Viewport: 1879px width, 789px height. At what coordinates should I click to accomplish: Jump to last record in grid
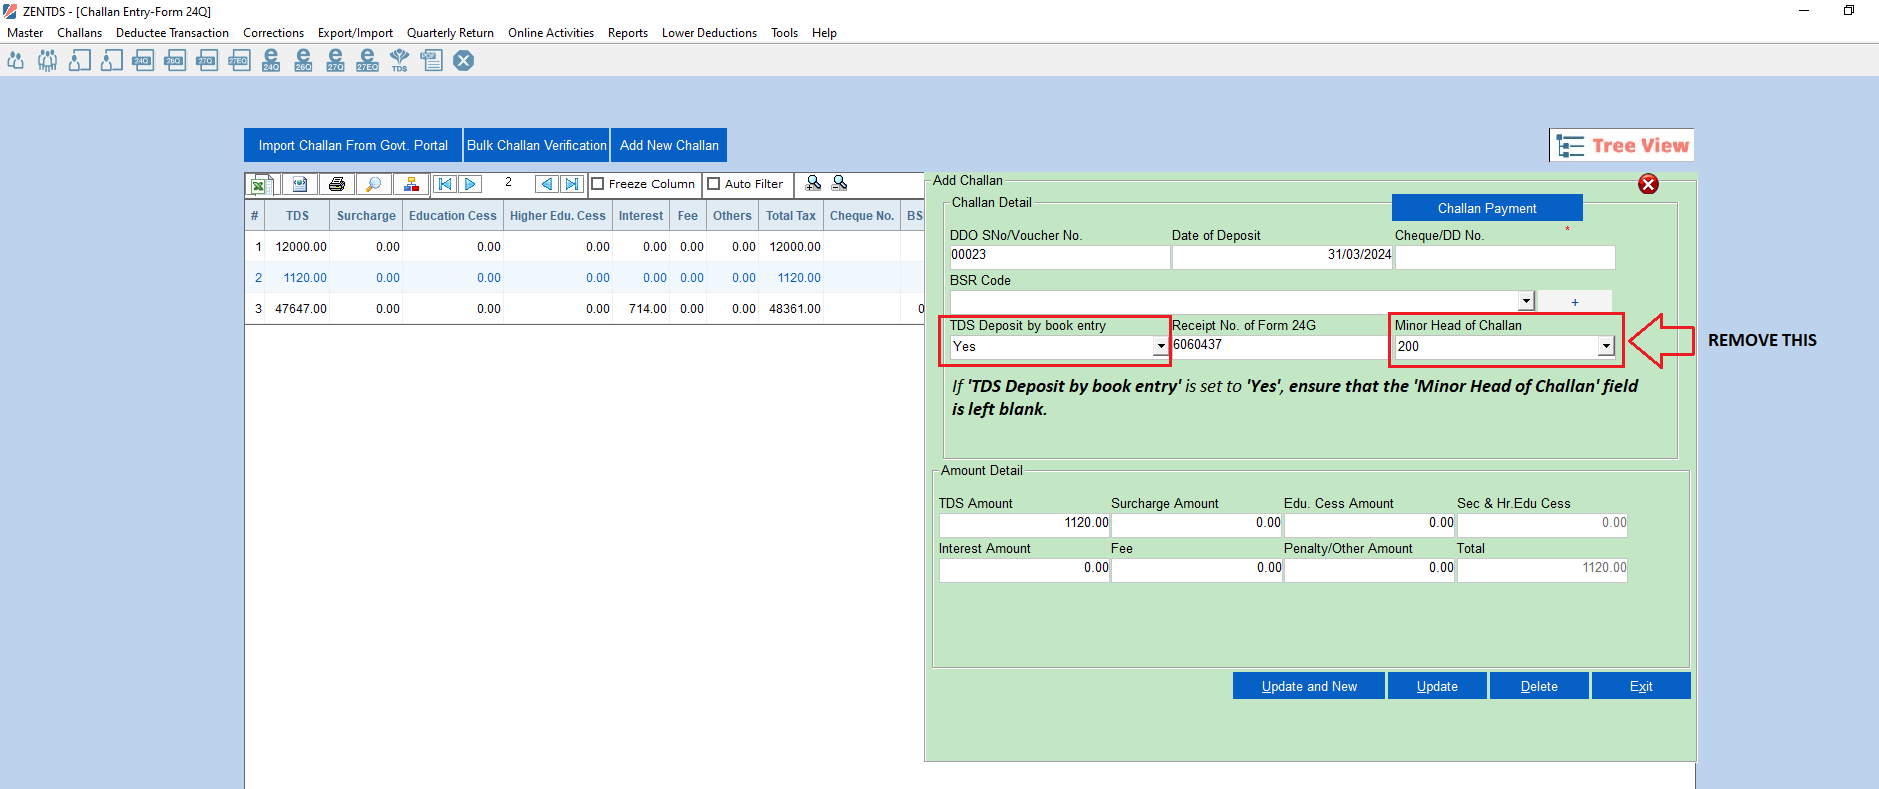(x=571, y=184)
